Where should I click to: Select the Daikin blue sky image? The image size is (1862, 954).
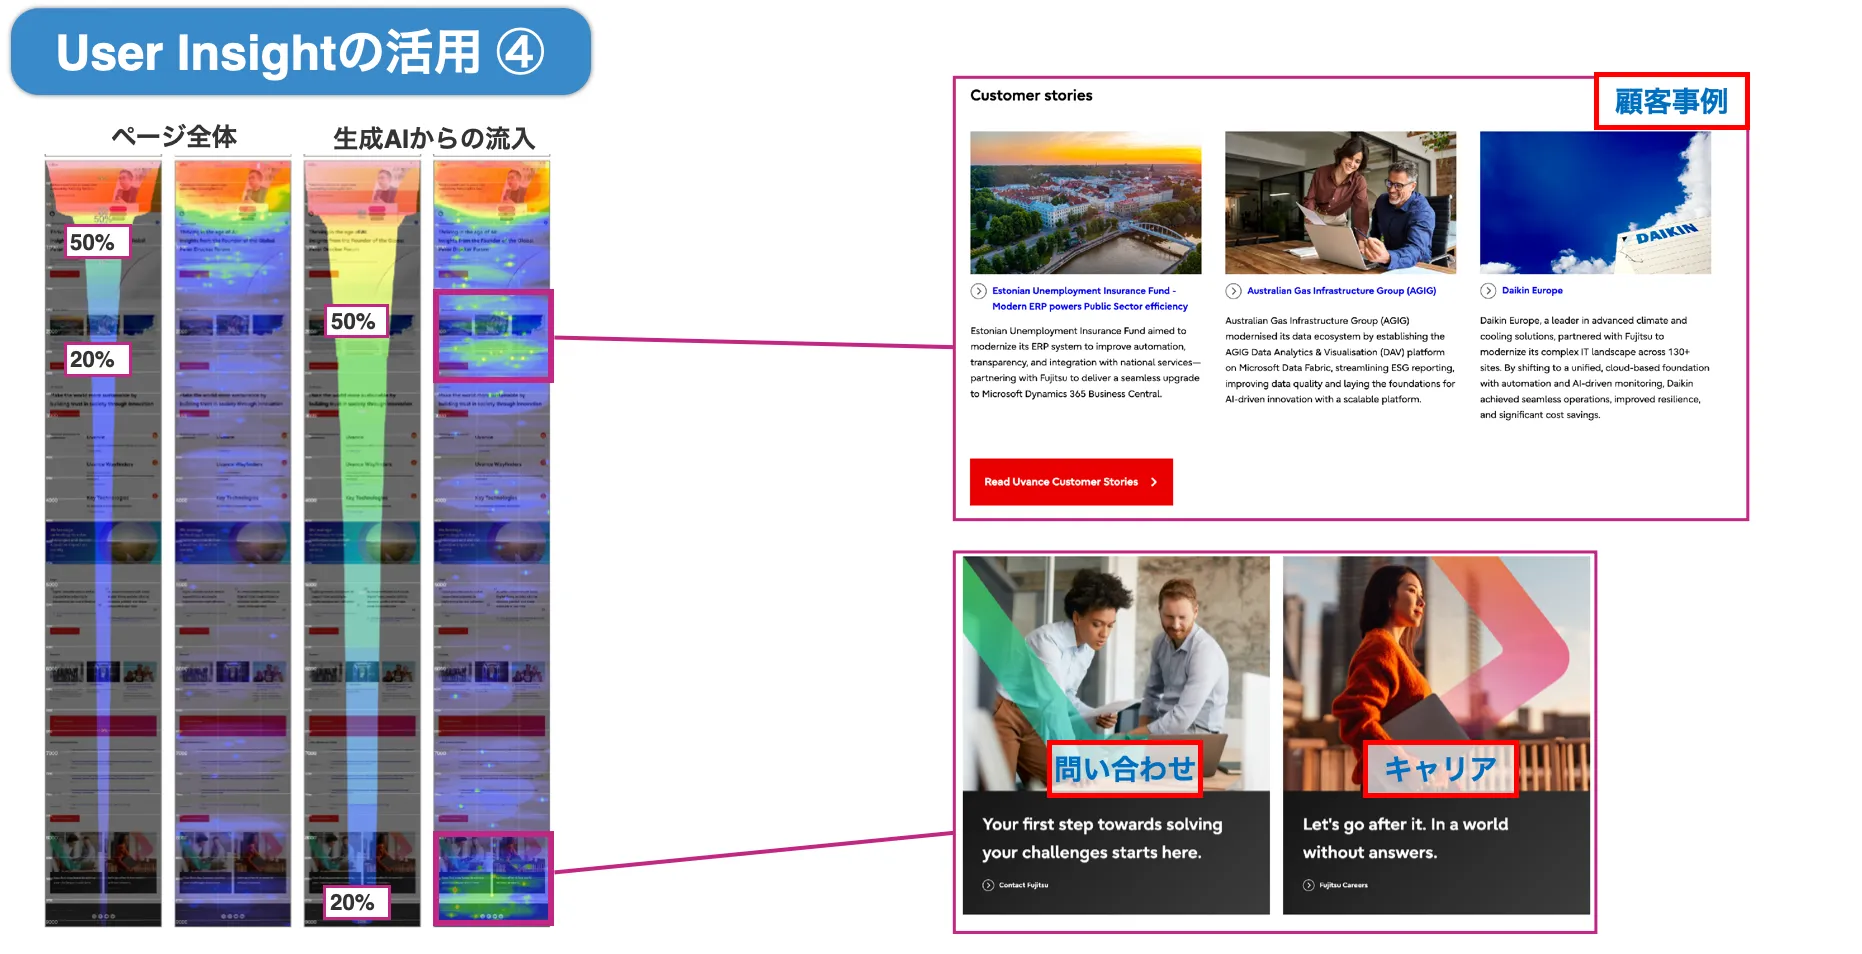[1595, 203]
